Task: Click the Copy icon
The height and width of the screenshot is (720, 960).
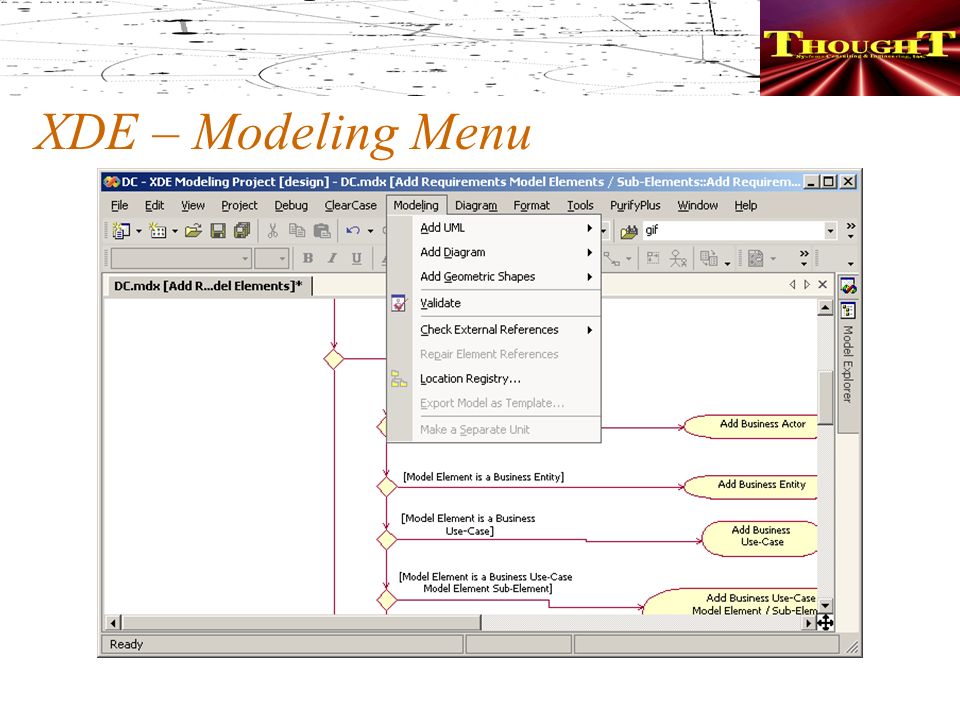Action: click(297, 230)
